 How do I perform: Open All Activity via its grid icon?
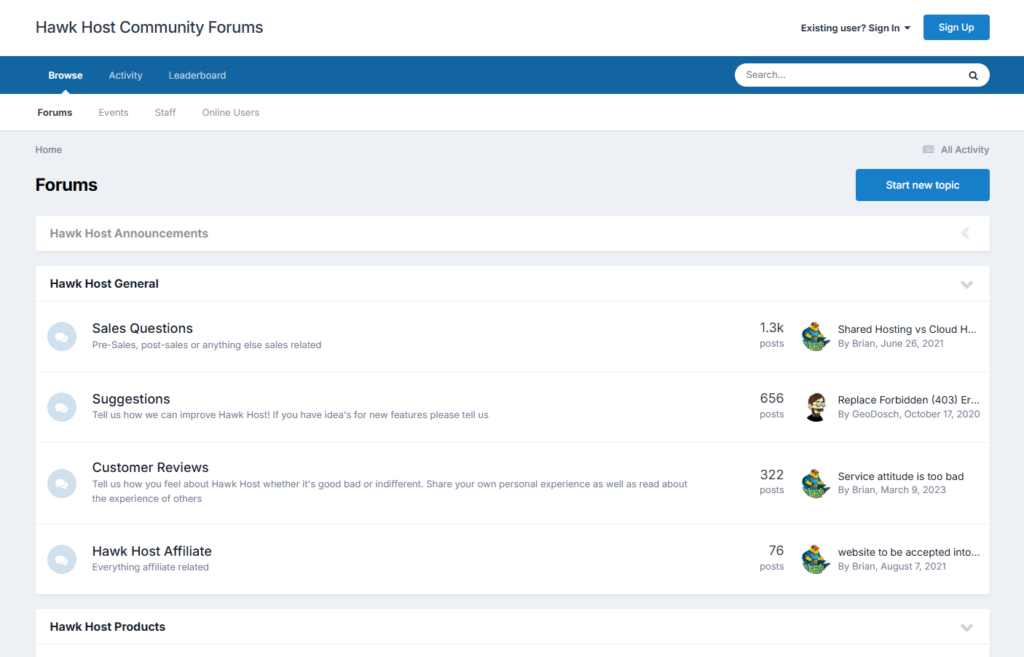(x=928, y=149)
